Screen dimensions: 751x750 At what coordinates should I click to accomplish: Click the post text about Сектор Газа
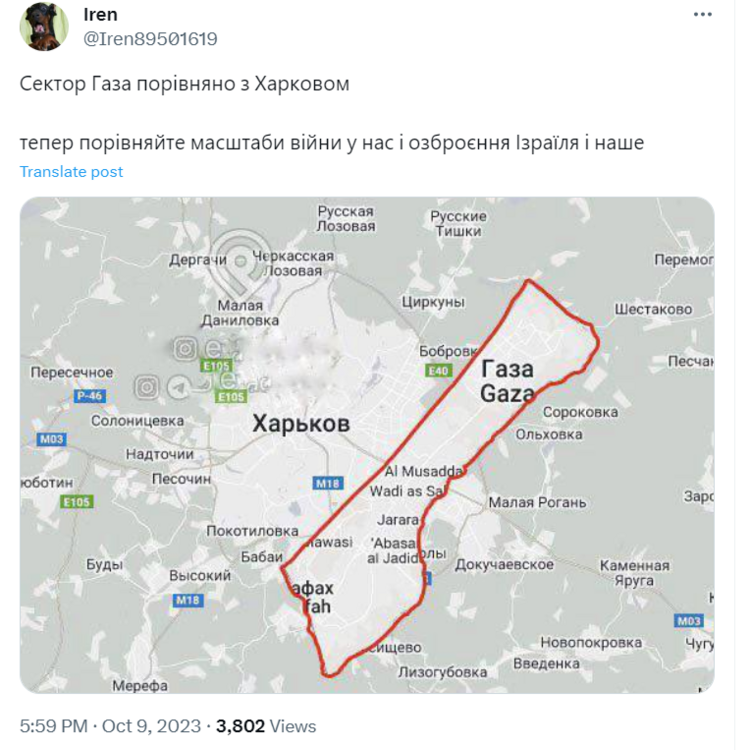click(x=185, y=84)
